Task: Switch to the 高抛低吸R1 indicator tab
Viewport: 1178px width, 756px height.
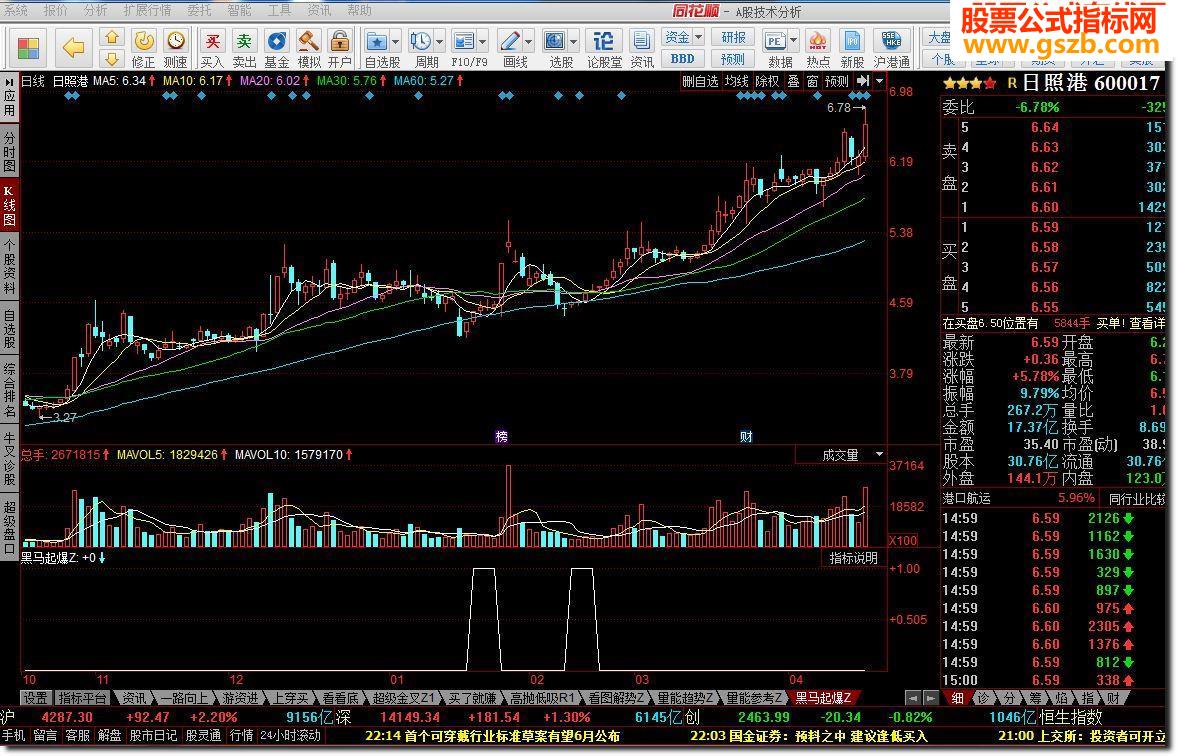Action: (542, 699)
